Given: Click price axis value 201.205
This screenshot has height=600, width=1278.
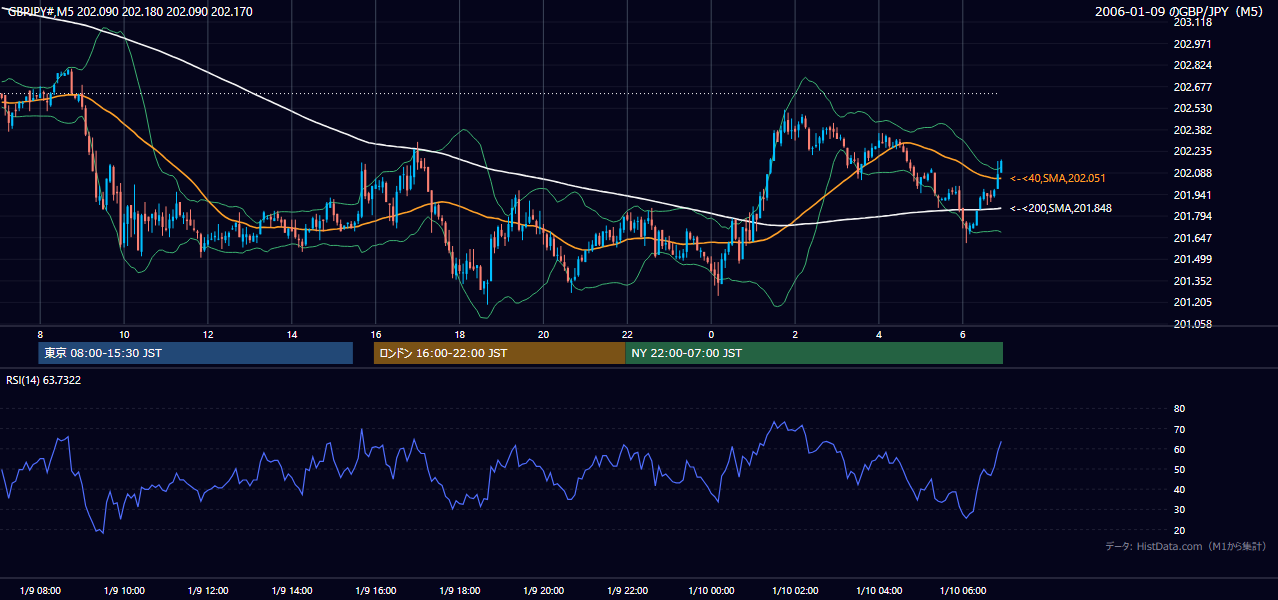Looking at the screenshot, I should (1192, 302).
